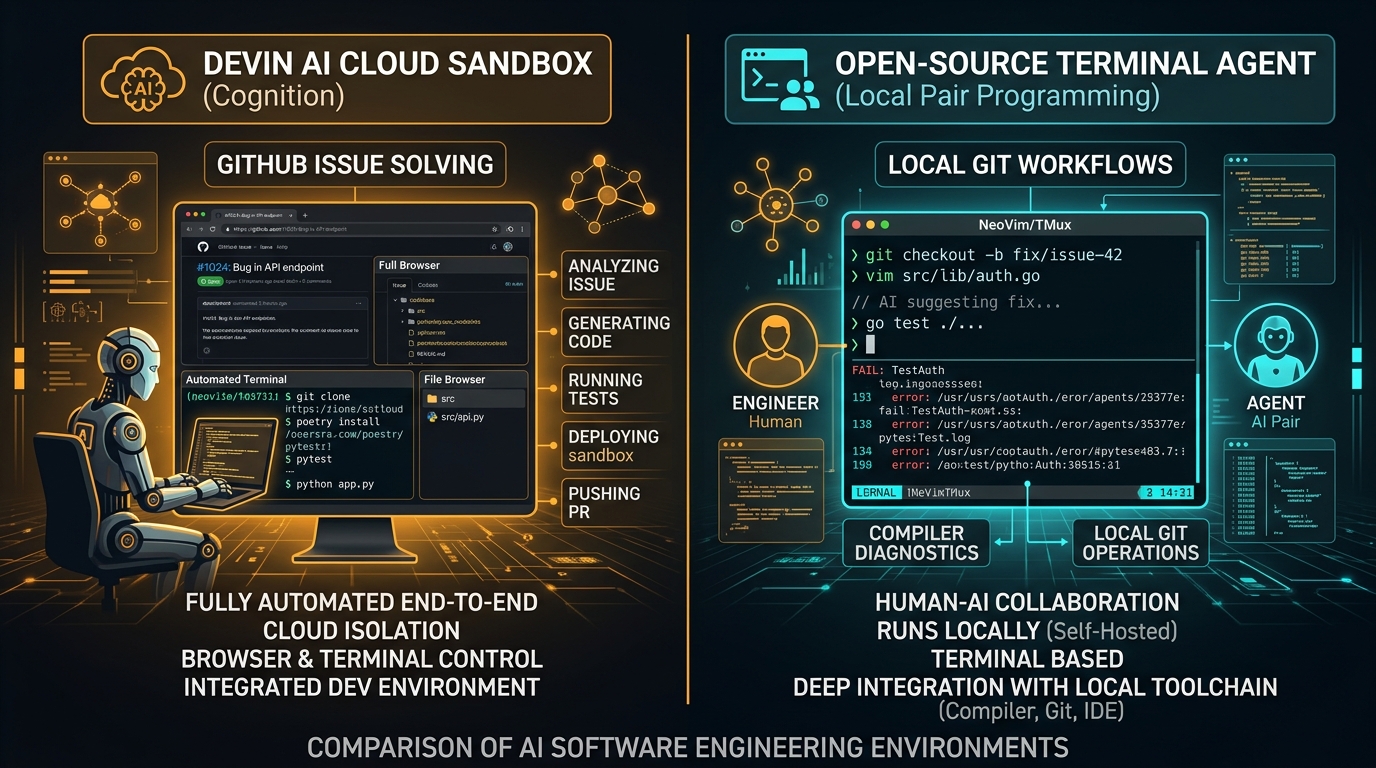This screenshot has height=768, width=1376.
Task: Click the browser reload icon
Action: pyautogui.click(x=212, y=229)
